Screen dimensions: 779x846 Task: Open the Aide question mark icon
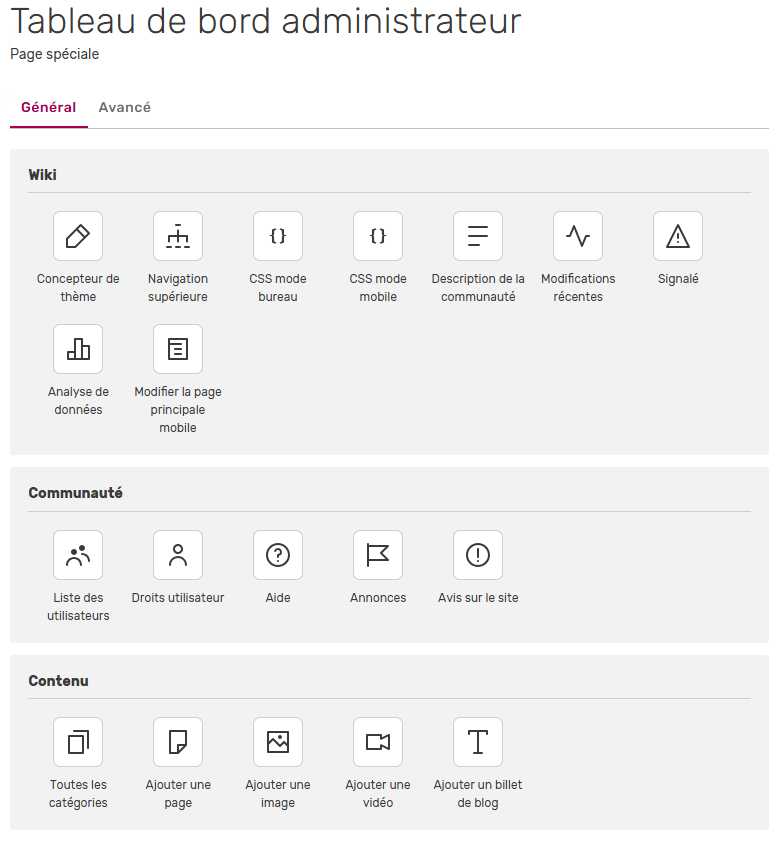point(278,555)
